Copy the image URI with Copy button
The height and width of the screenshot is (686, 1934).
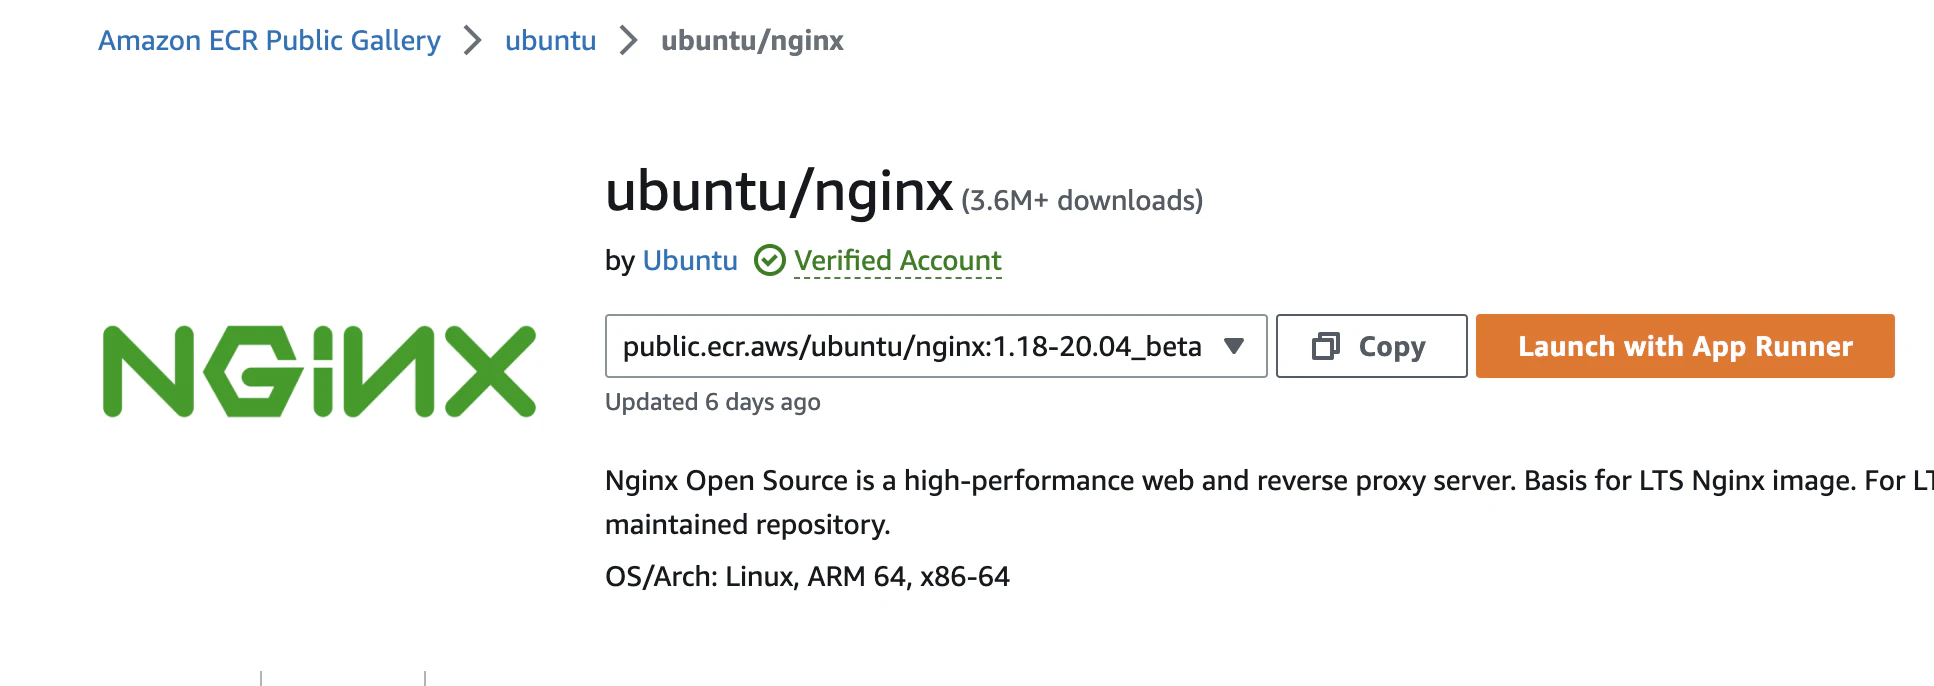pyautogui.click(x=1371, y=346)
